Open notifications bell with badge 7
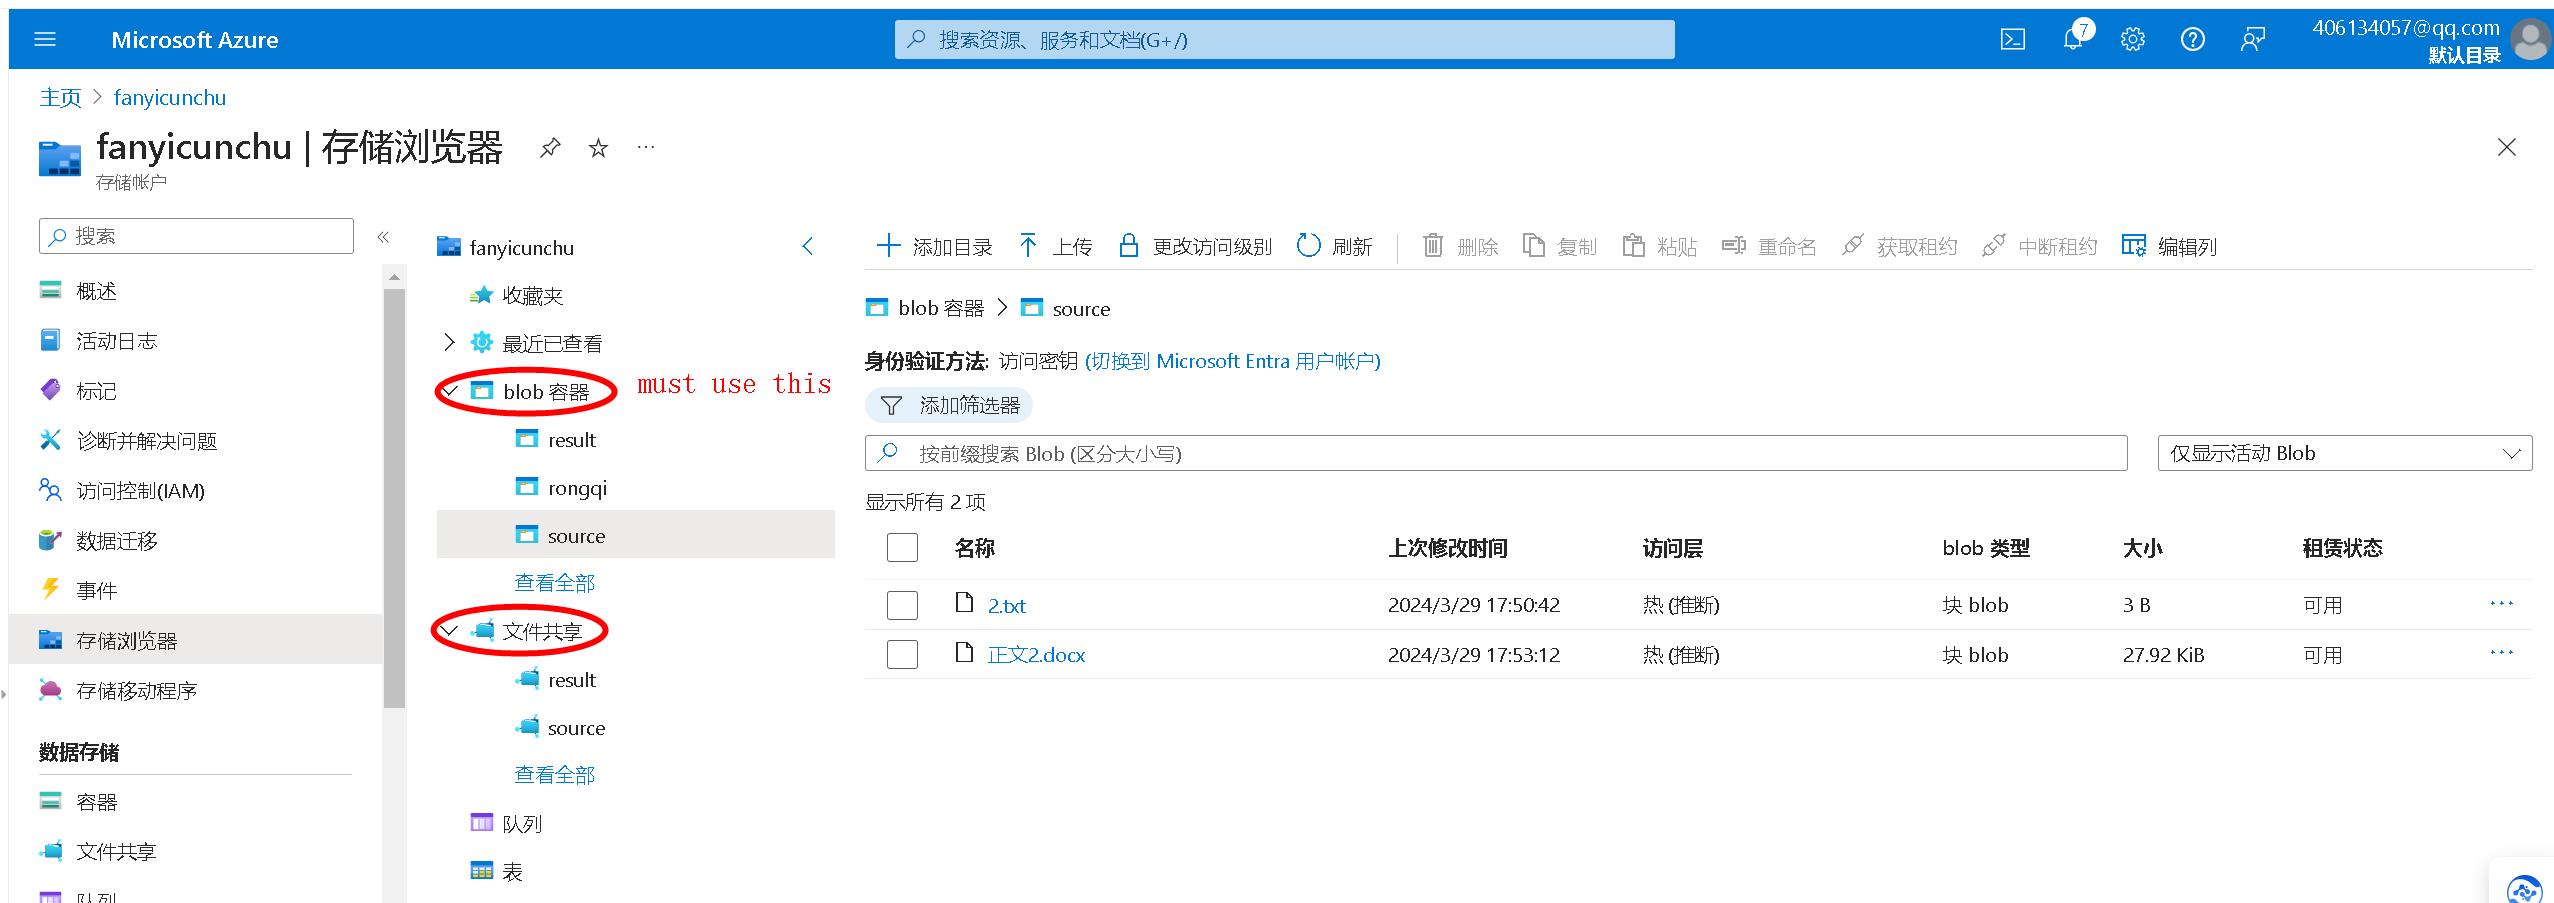 click(2073, 39)
